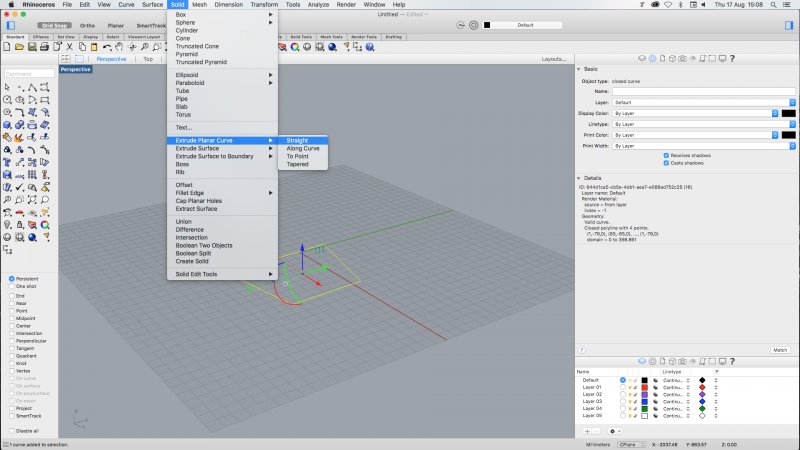This screenshot has width=800, height=450.
Task: Open the CPlane dropdown in the status bar
Action: click(x=631, y=445)
